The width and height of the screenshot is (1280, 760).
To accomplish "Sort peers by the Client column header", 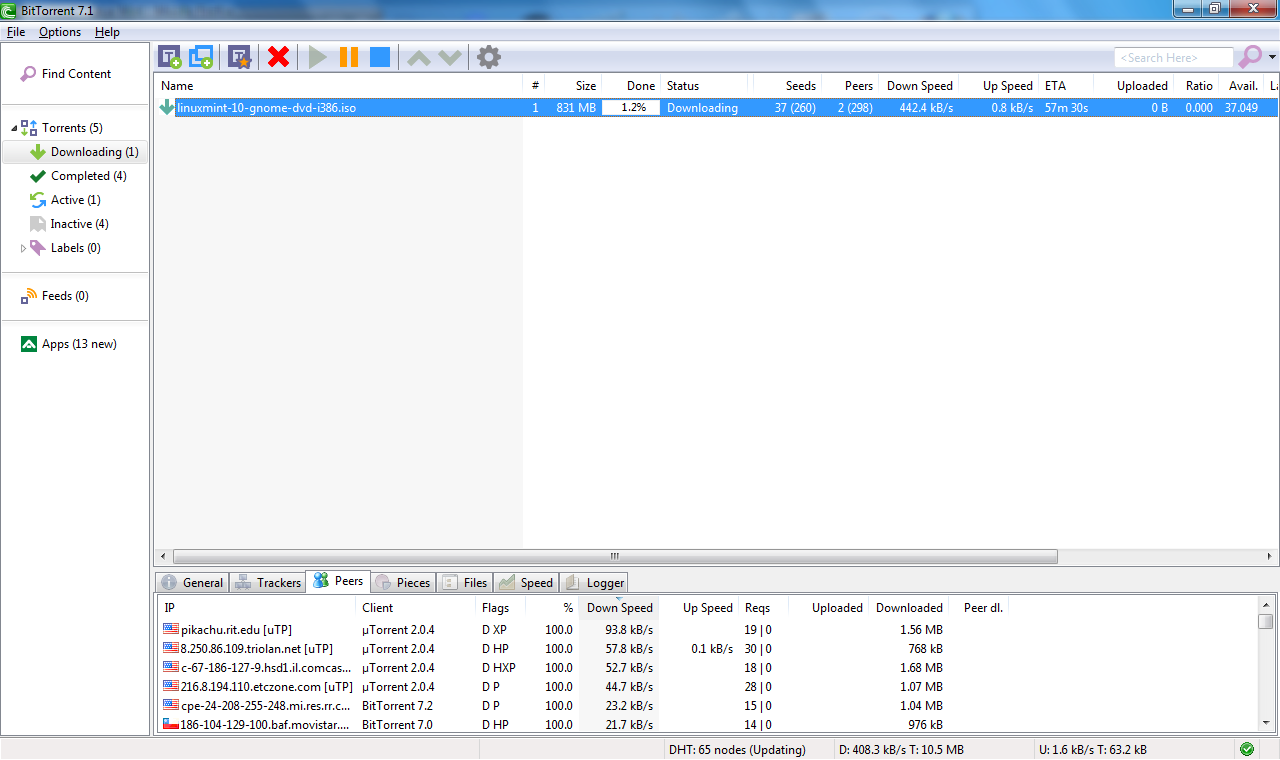I will tap(416, 608).
